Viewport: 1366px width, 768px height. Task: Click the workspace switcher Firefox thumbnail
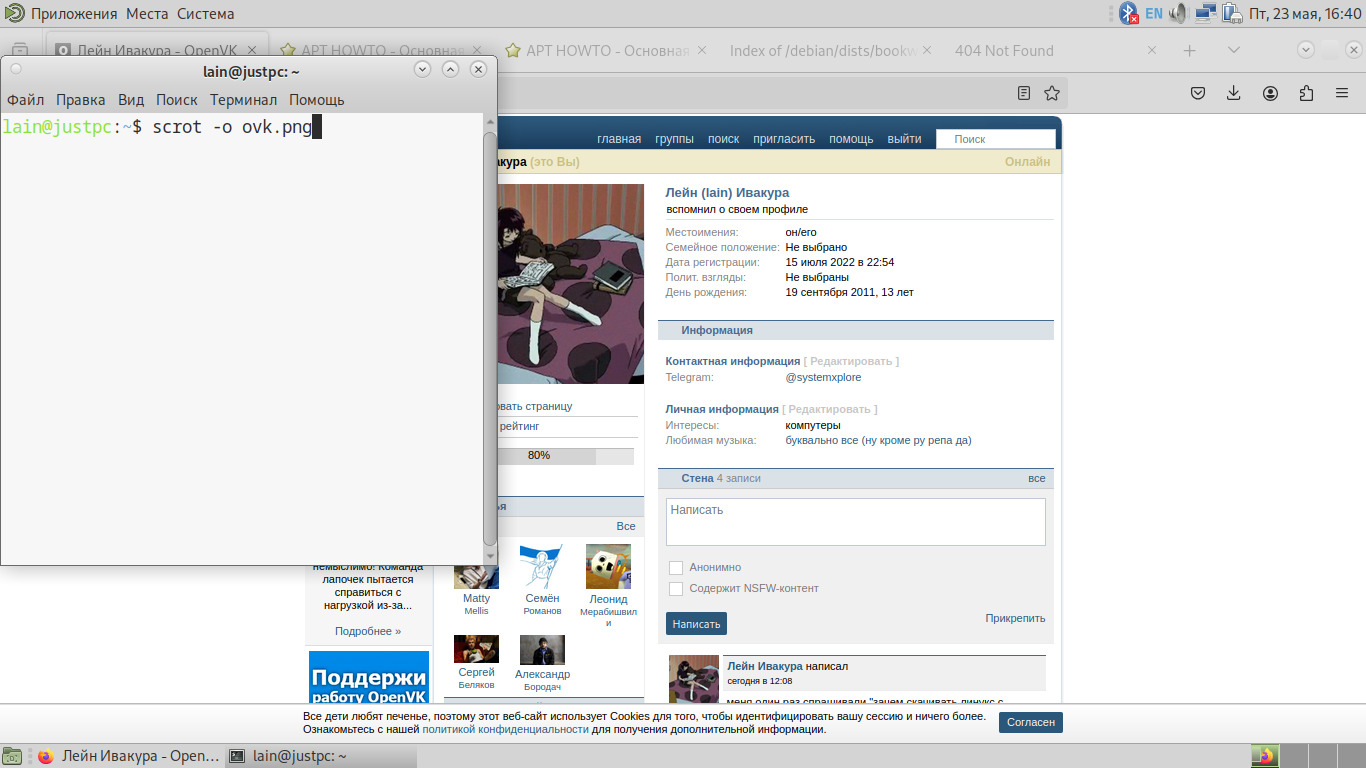point(1264,756)
